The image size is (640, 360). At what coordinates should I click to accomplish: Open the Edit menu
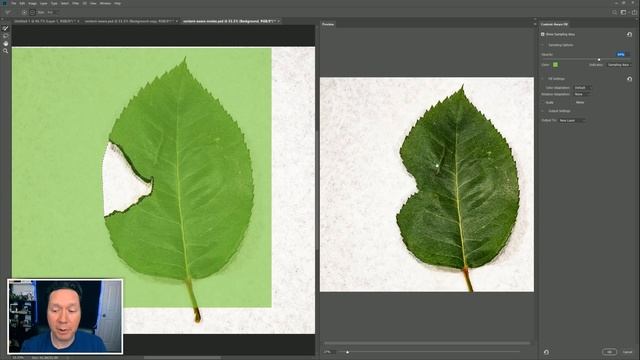22,3
